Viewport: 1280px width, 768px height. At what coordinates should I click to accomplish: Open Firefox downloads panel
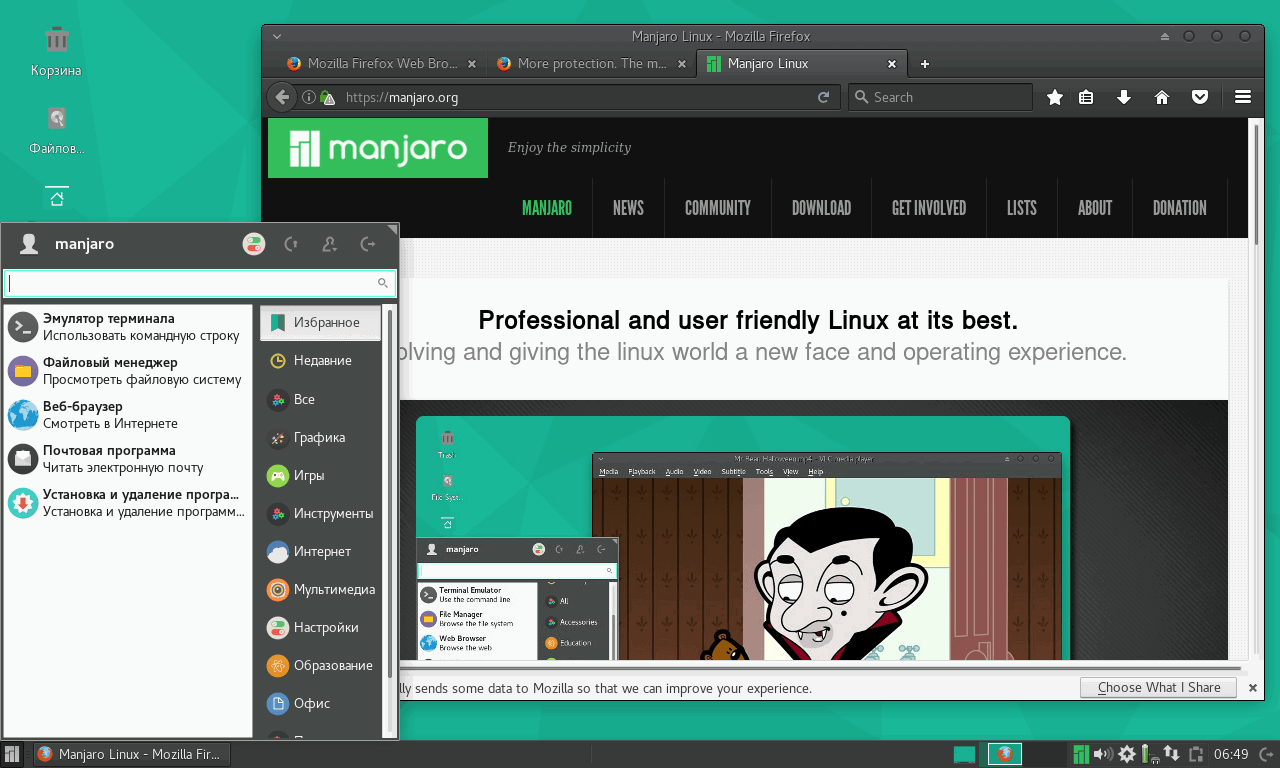click(1124, 97)
